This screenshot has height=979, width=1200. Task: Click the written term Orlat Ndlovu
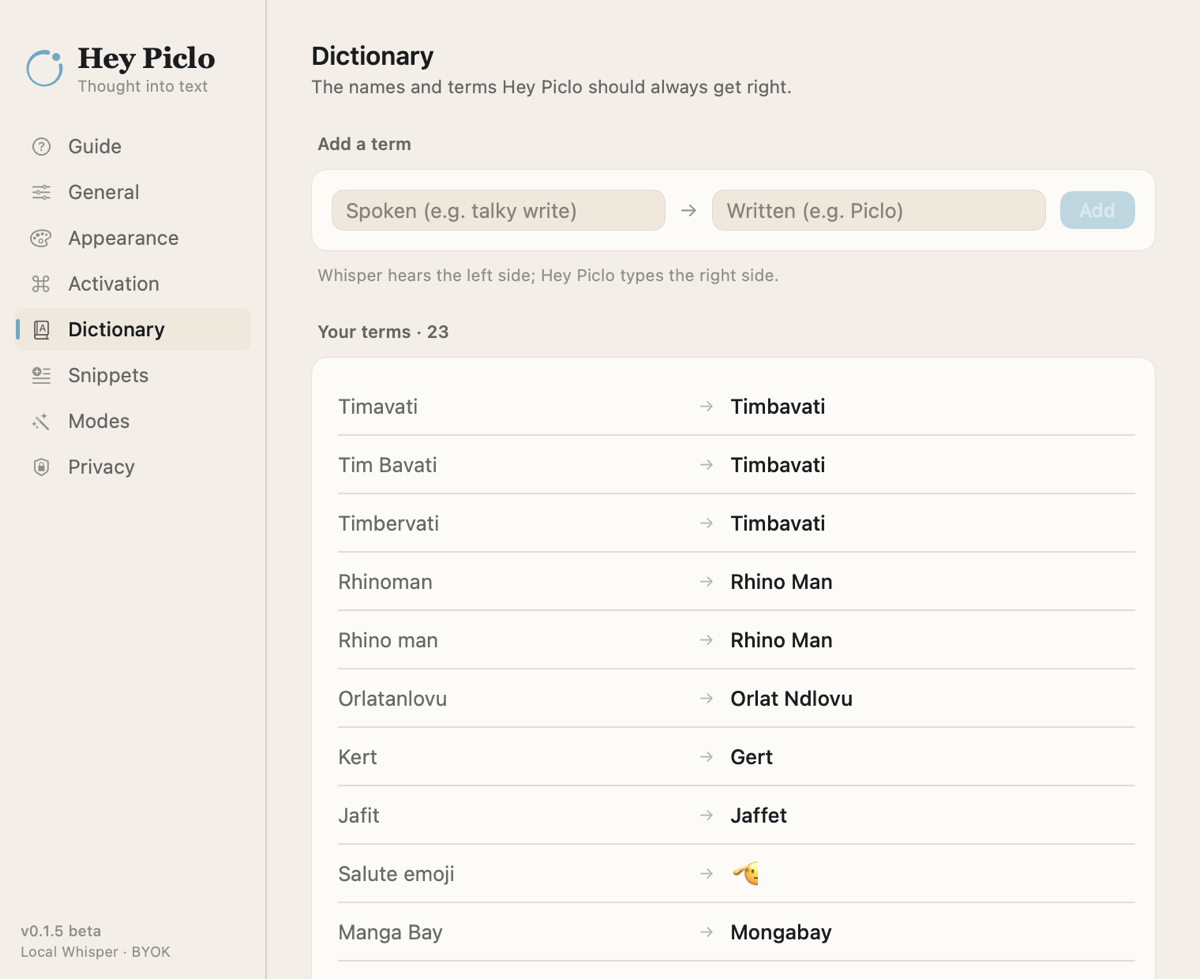(791, 699)
